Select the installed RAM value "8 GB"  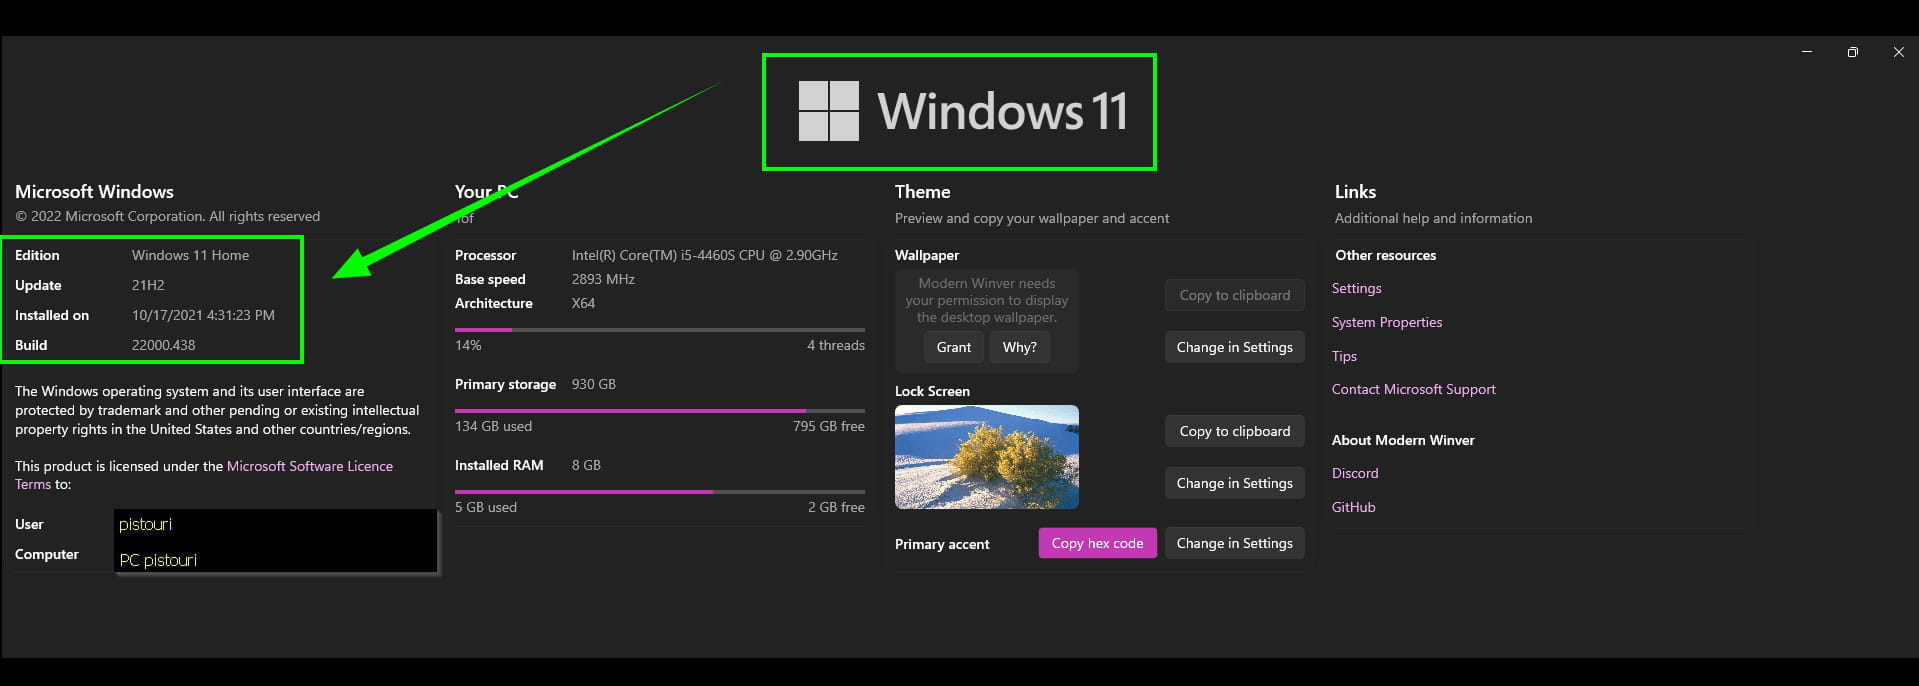(x=586, y=465)
